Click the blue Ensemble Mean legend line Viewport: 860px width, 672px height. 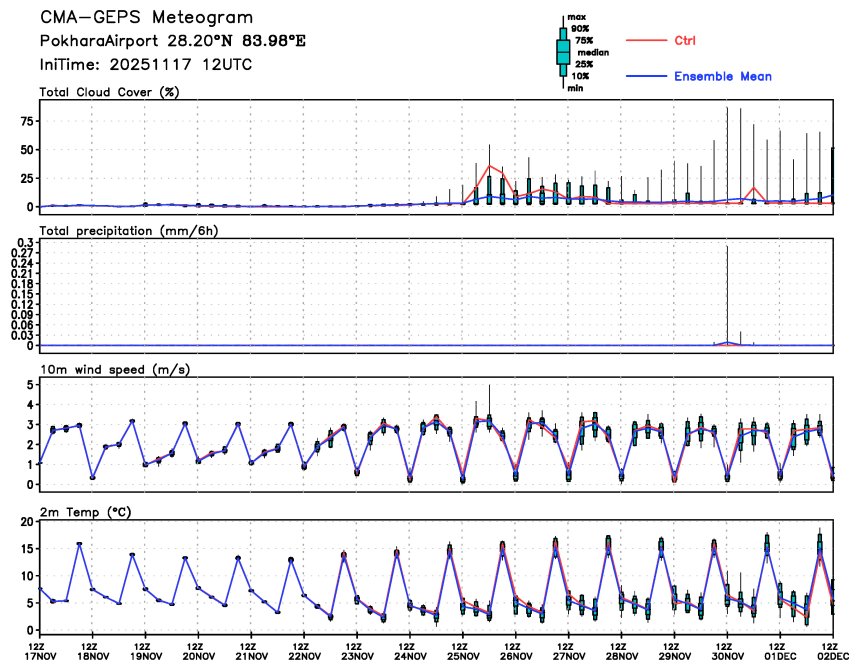(x=646, y=76)
